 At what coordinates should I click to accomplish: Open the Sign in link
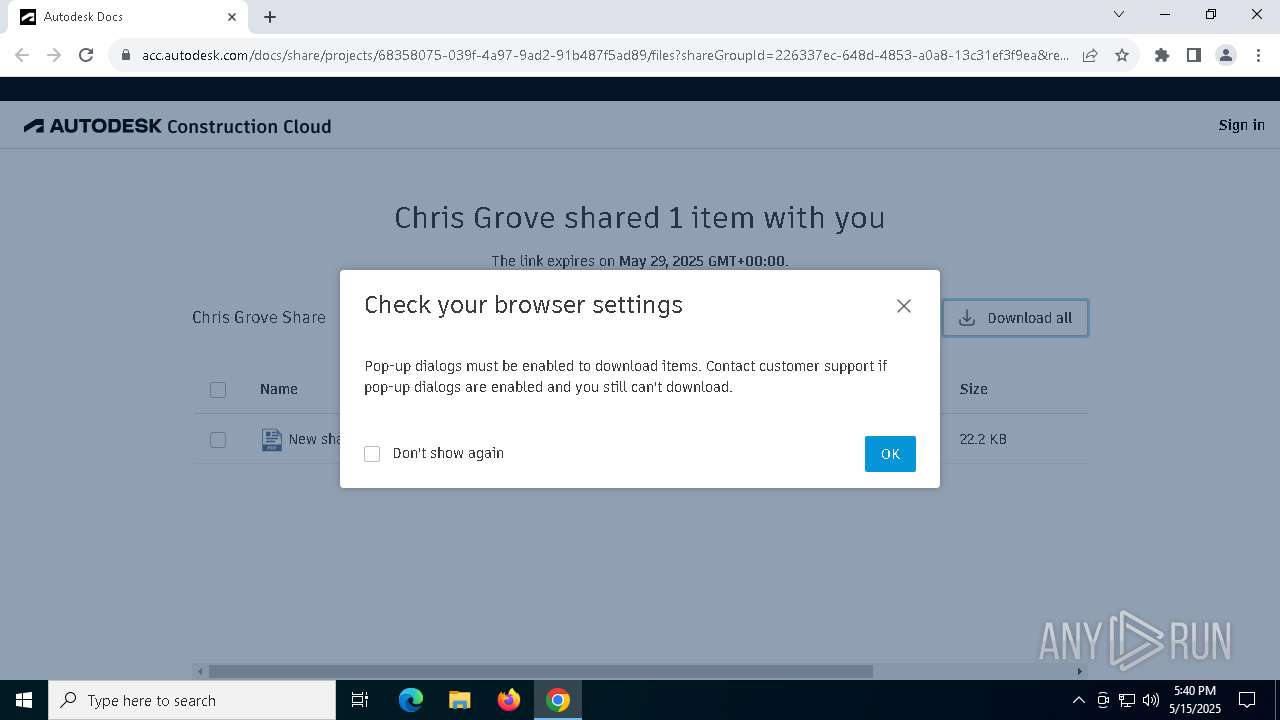coord(1241,125)
